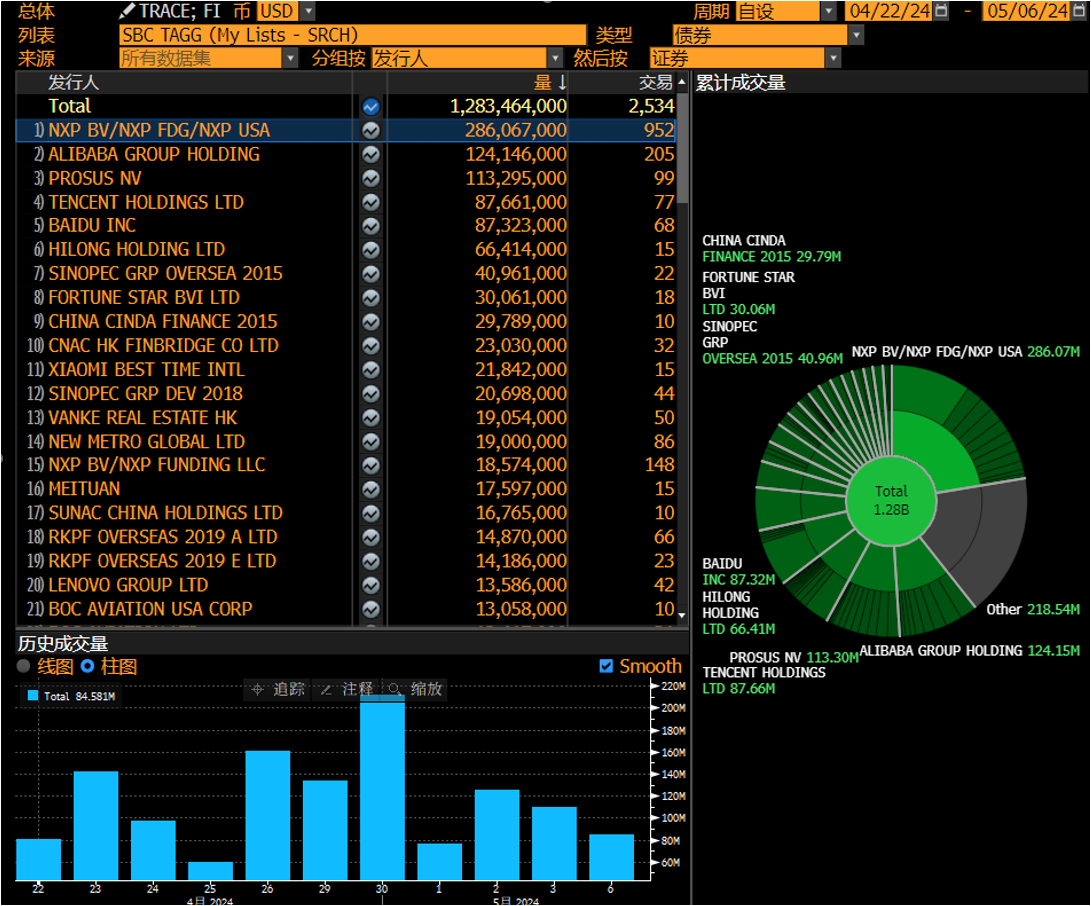Select the 柱图 bar chart radio button
The image size is (1091, 906).
(x=87, y=666)
